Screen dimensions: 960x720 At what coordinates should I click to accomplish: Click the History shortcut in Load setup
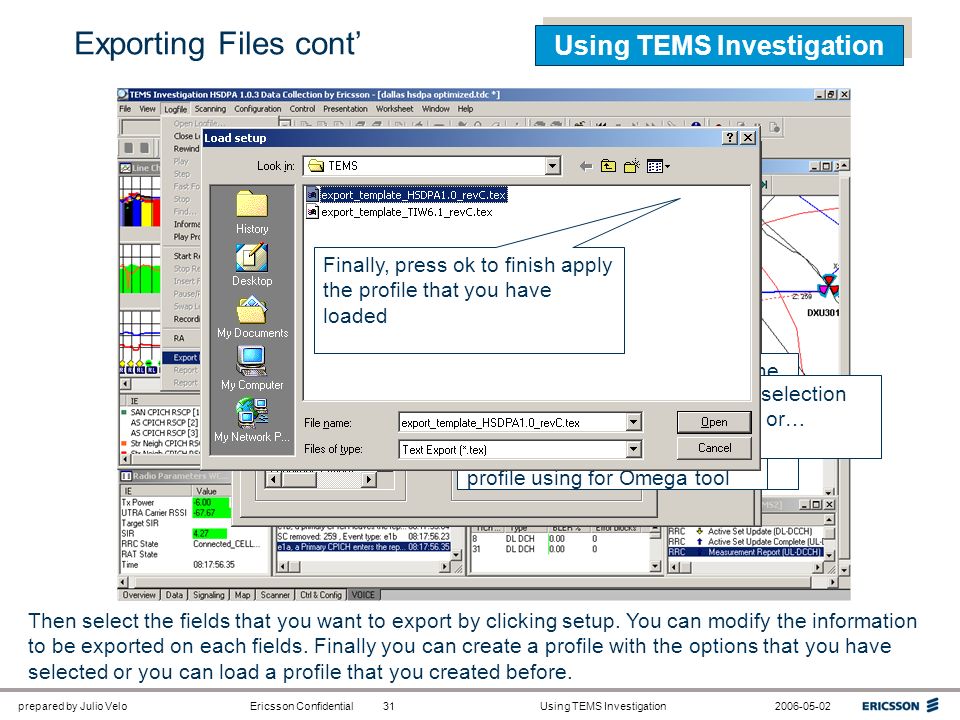pos(252,212)
